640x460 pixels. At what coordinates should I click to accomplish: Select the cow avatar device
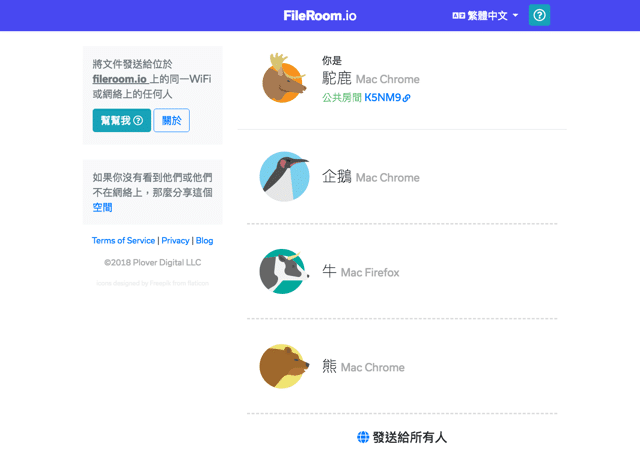pyautogui.click(x=284, y=271)
